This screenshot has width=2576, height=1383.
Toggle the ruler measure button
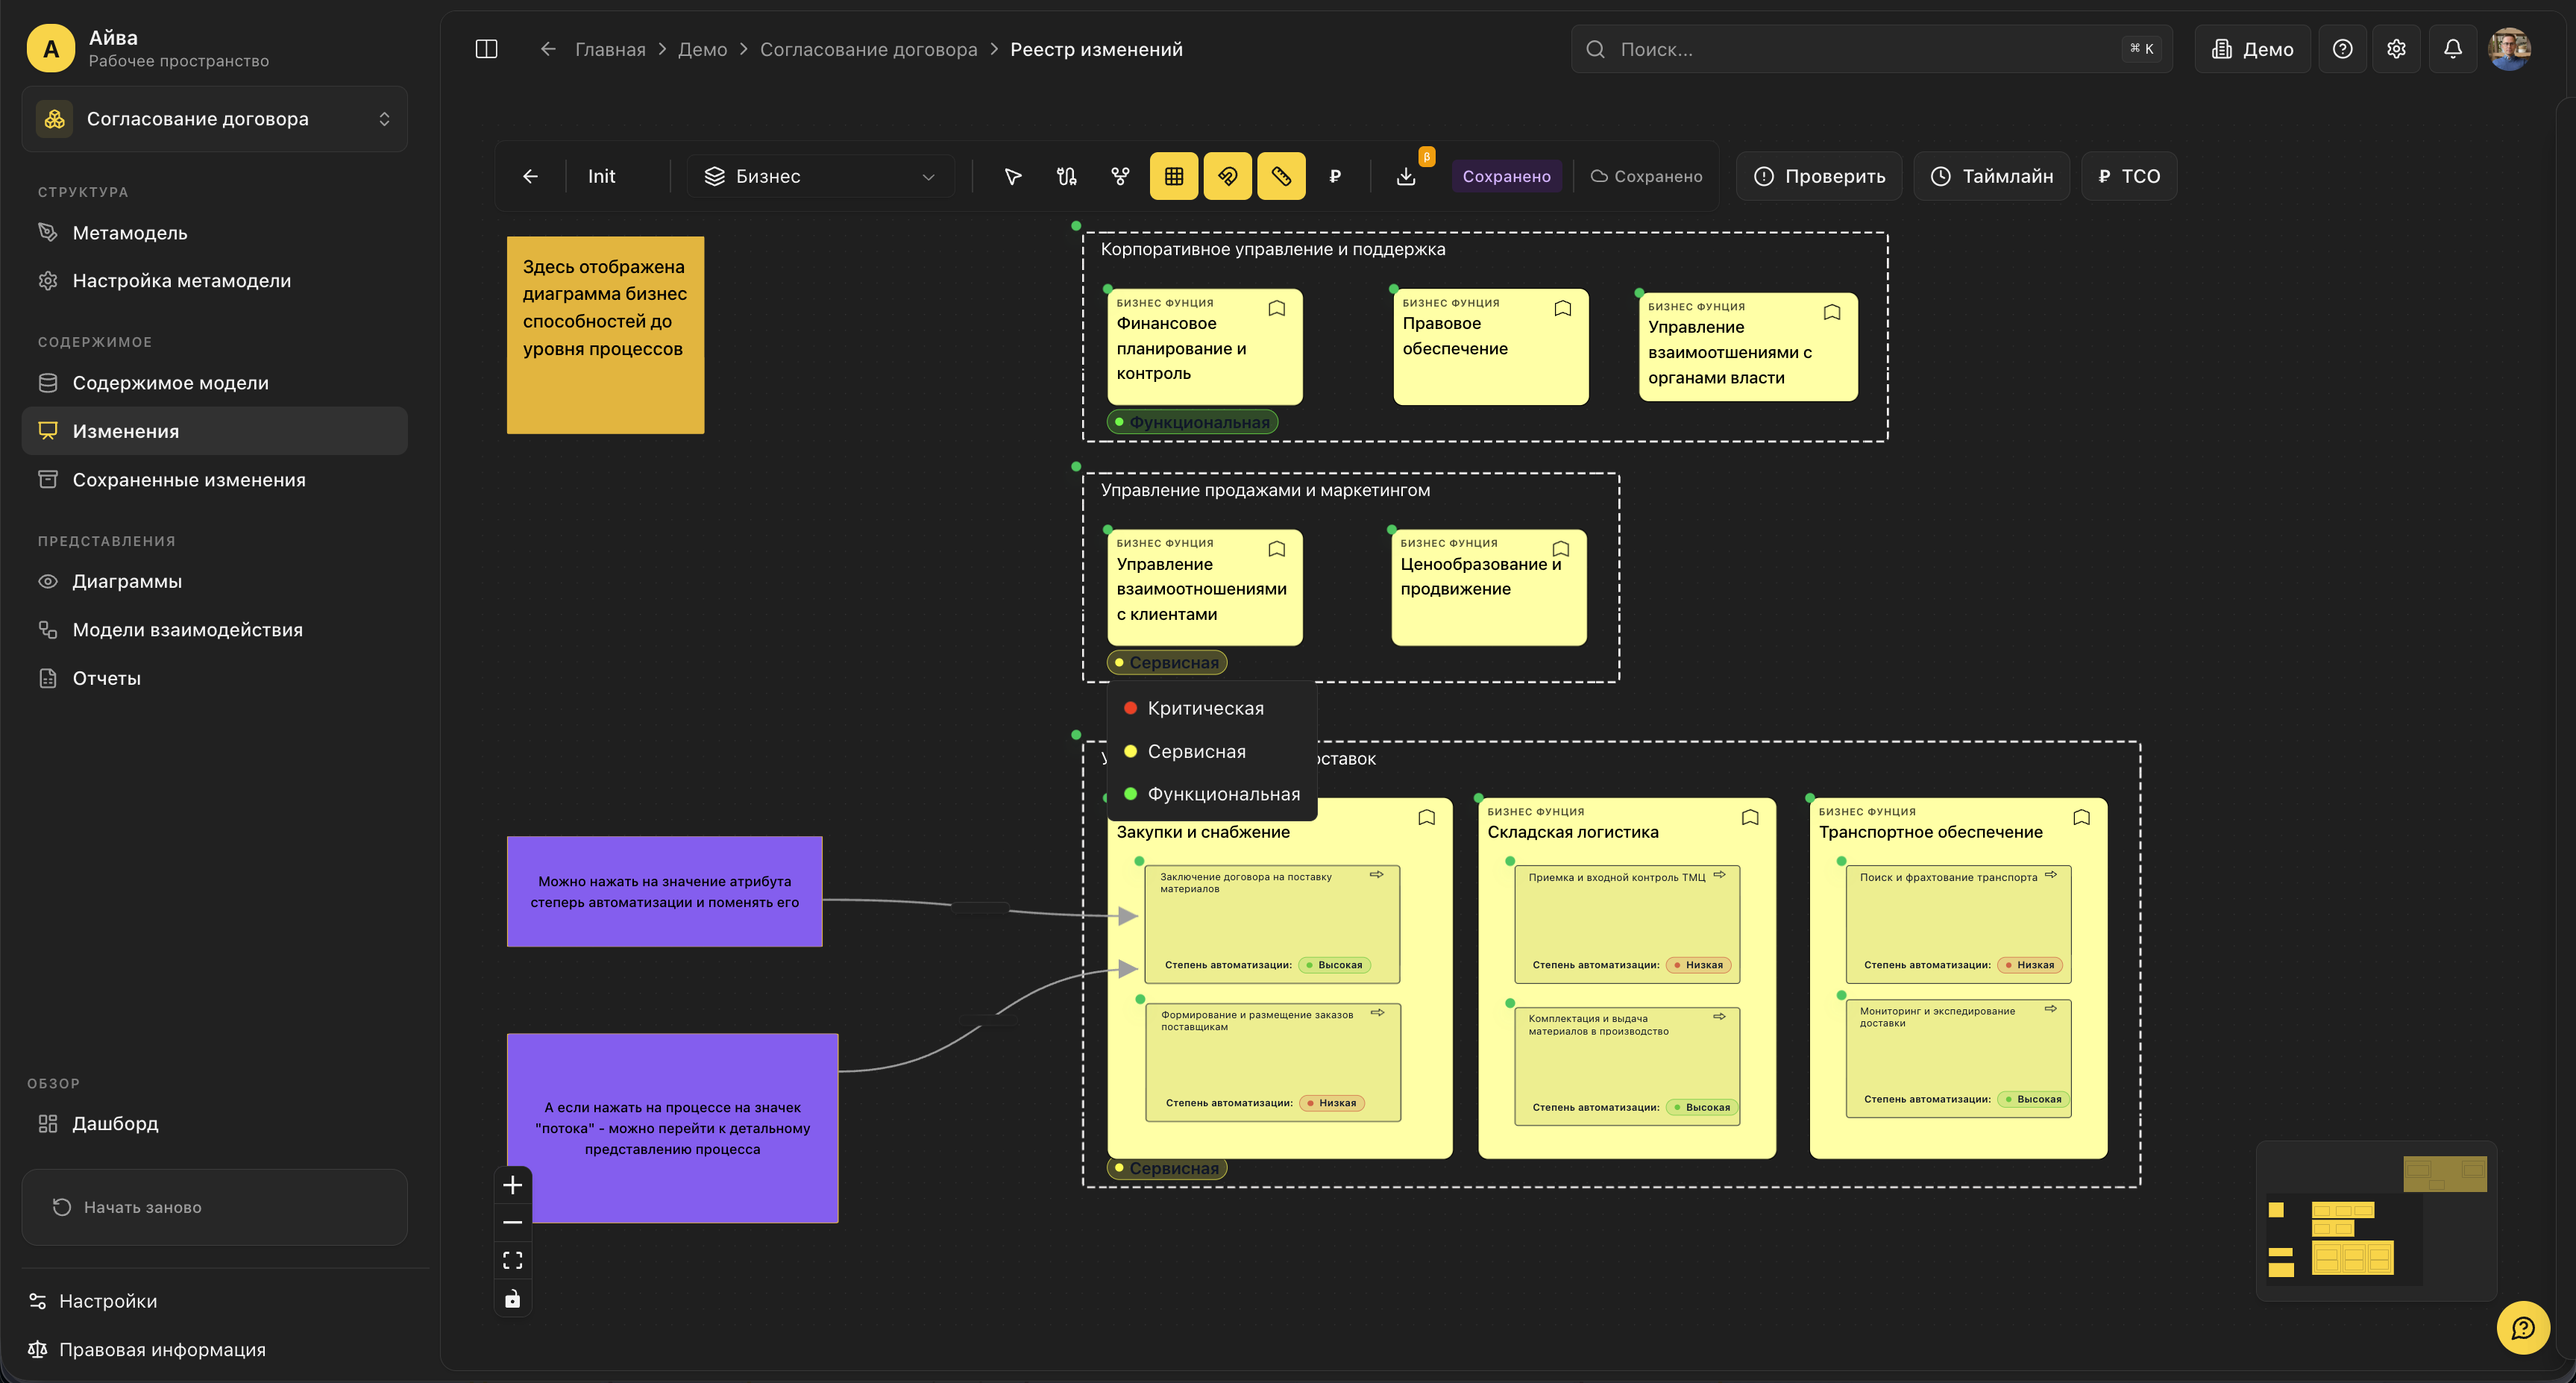tap(1281, 176)
